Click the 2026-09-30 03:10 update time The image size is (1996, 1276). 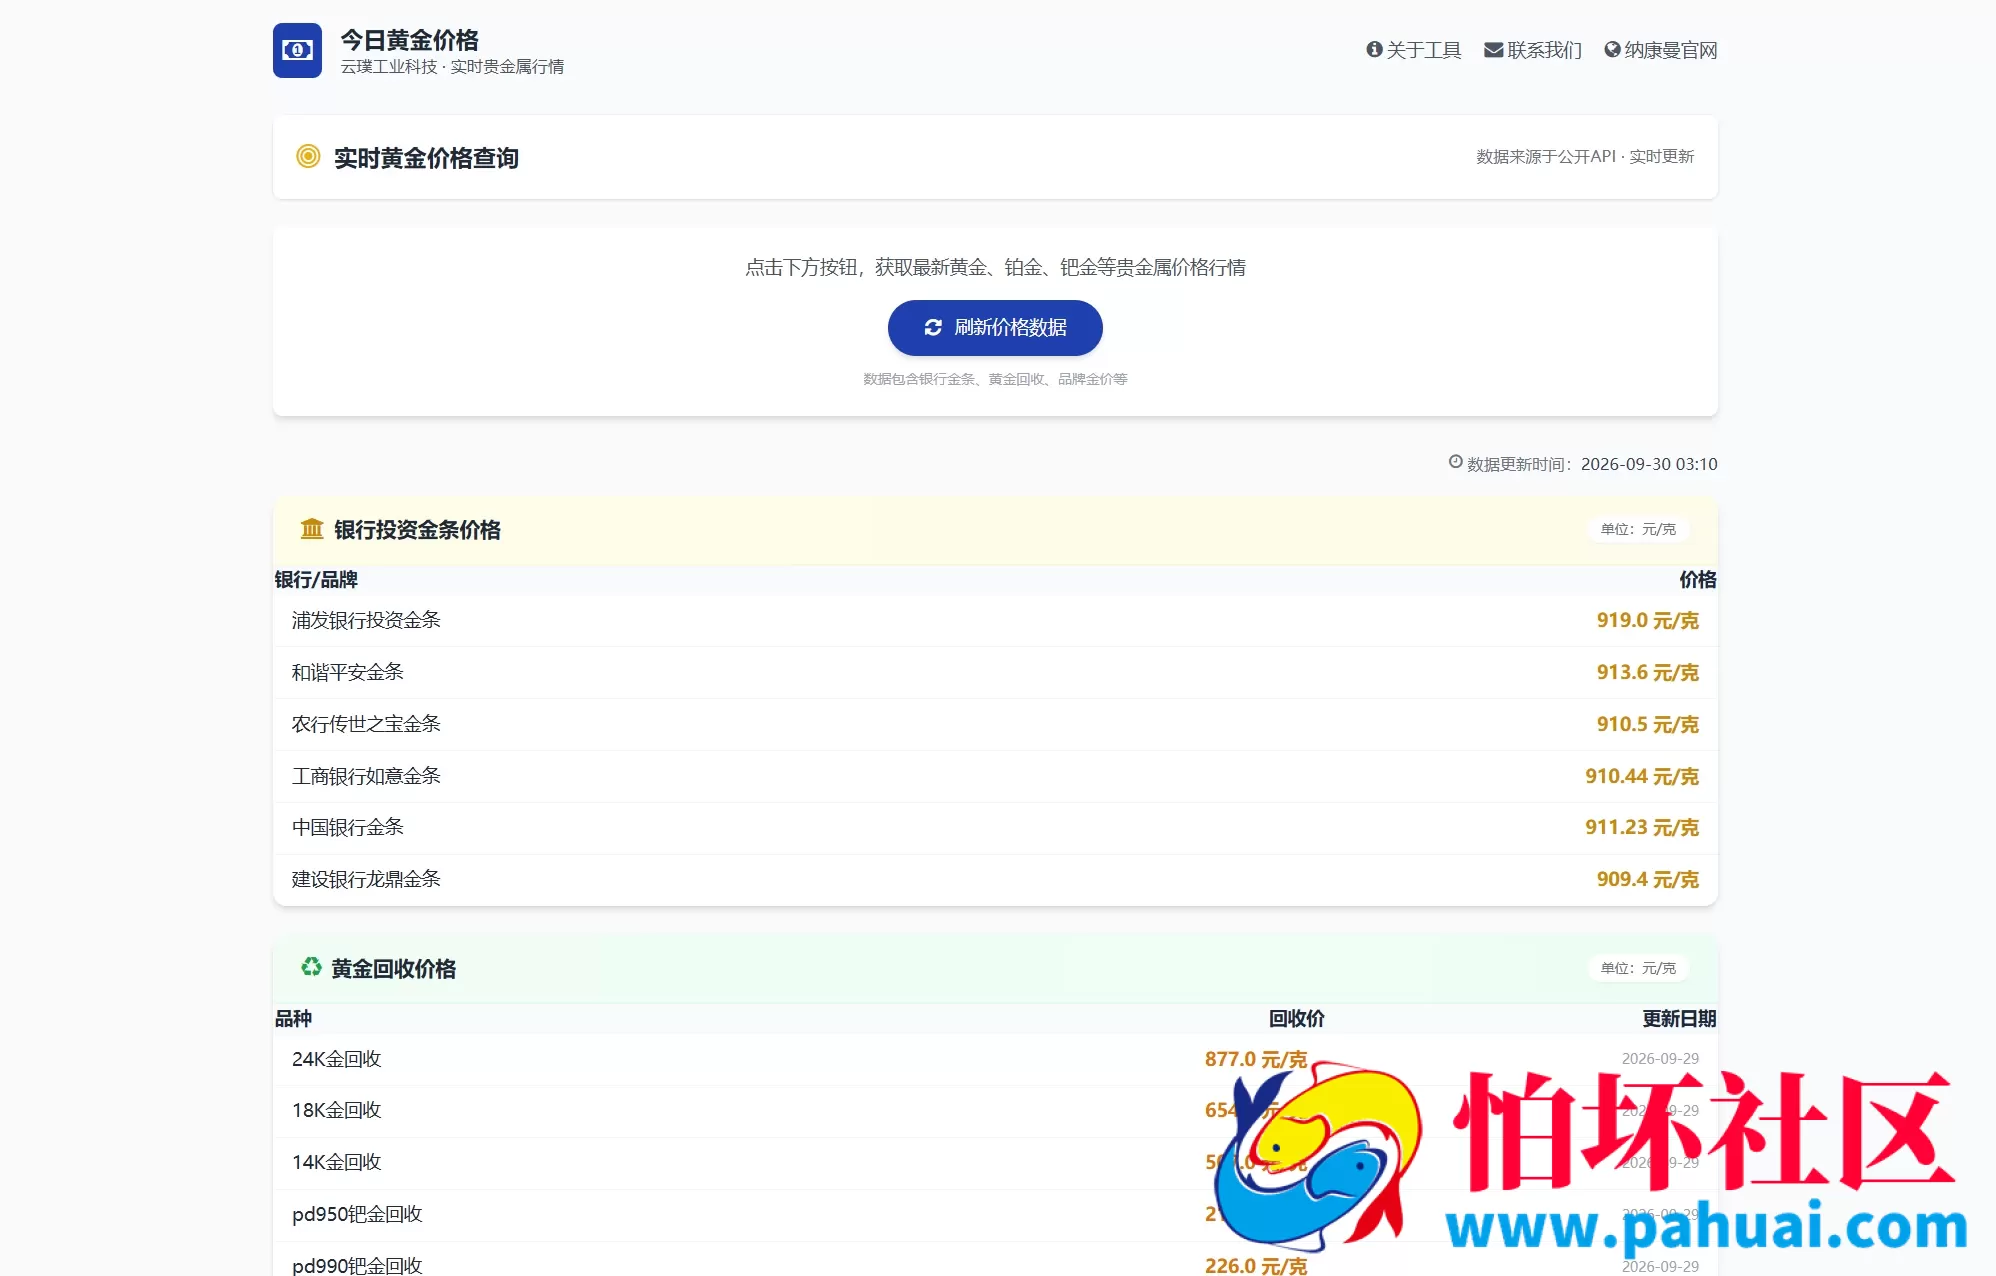[x=1649, y=464]
